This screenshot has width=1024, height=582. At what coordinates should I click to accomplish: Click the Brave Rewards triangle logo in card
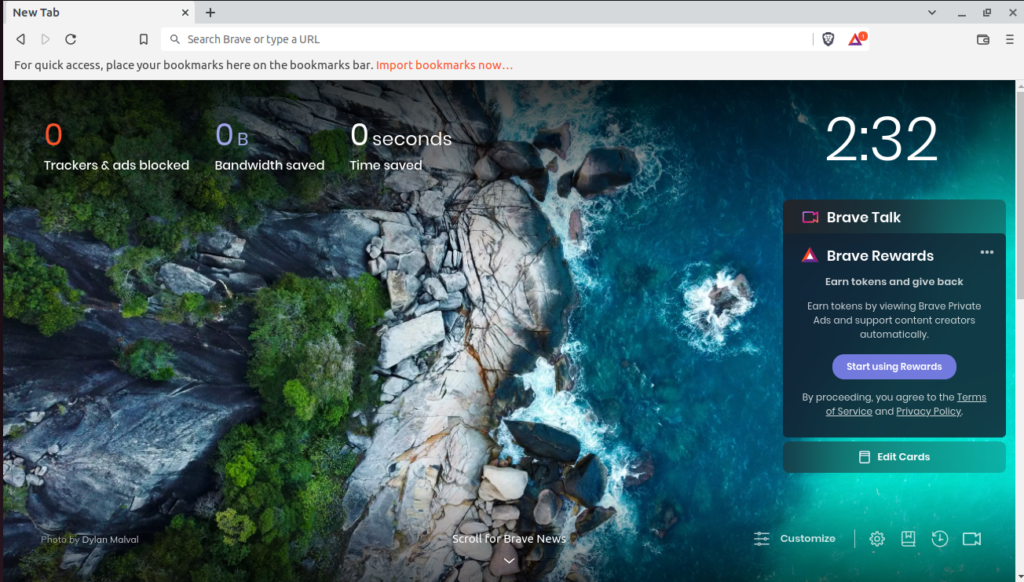(x=810, y=255)
